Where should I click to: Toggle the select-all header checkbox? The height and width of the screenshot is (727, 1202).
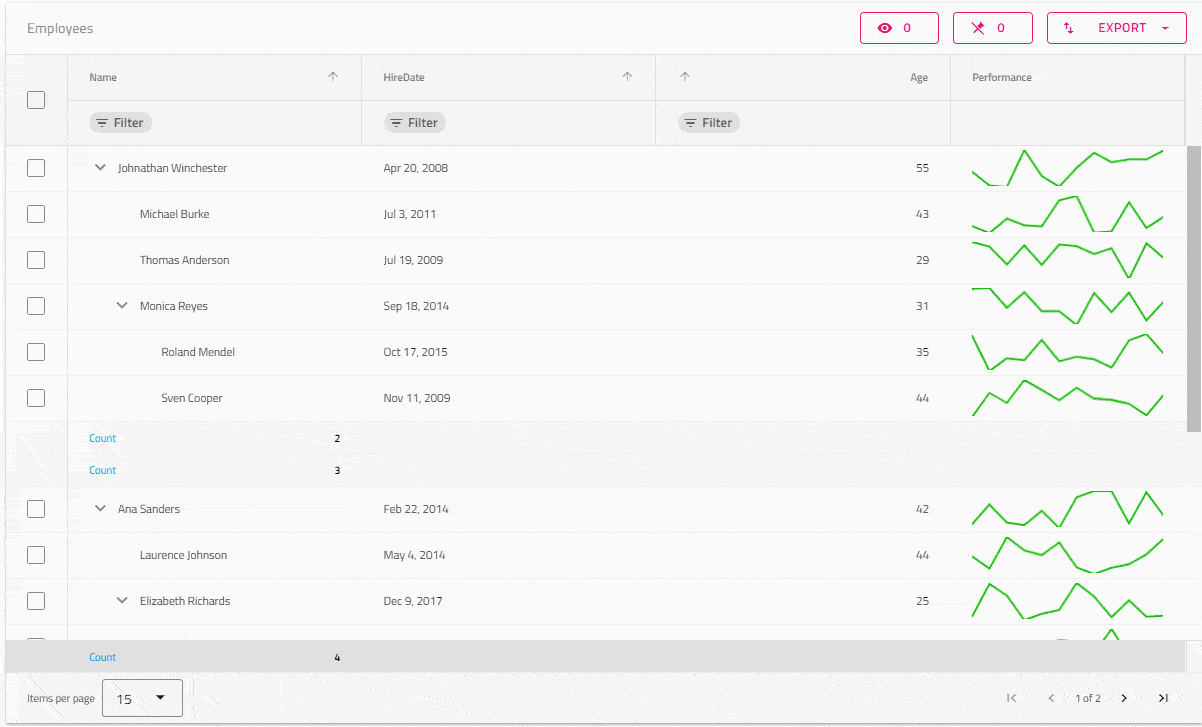[36, 100]
